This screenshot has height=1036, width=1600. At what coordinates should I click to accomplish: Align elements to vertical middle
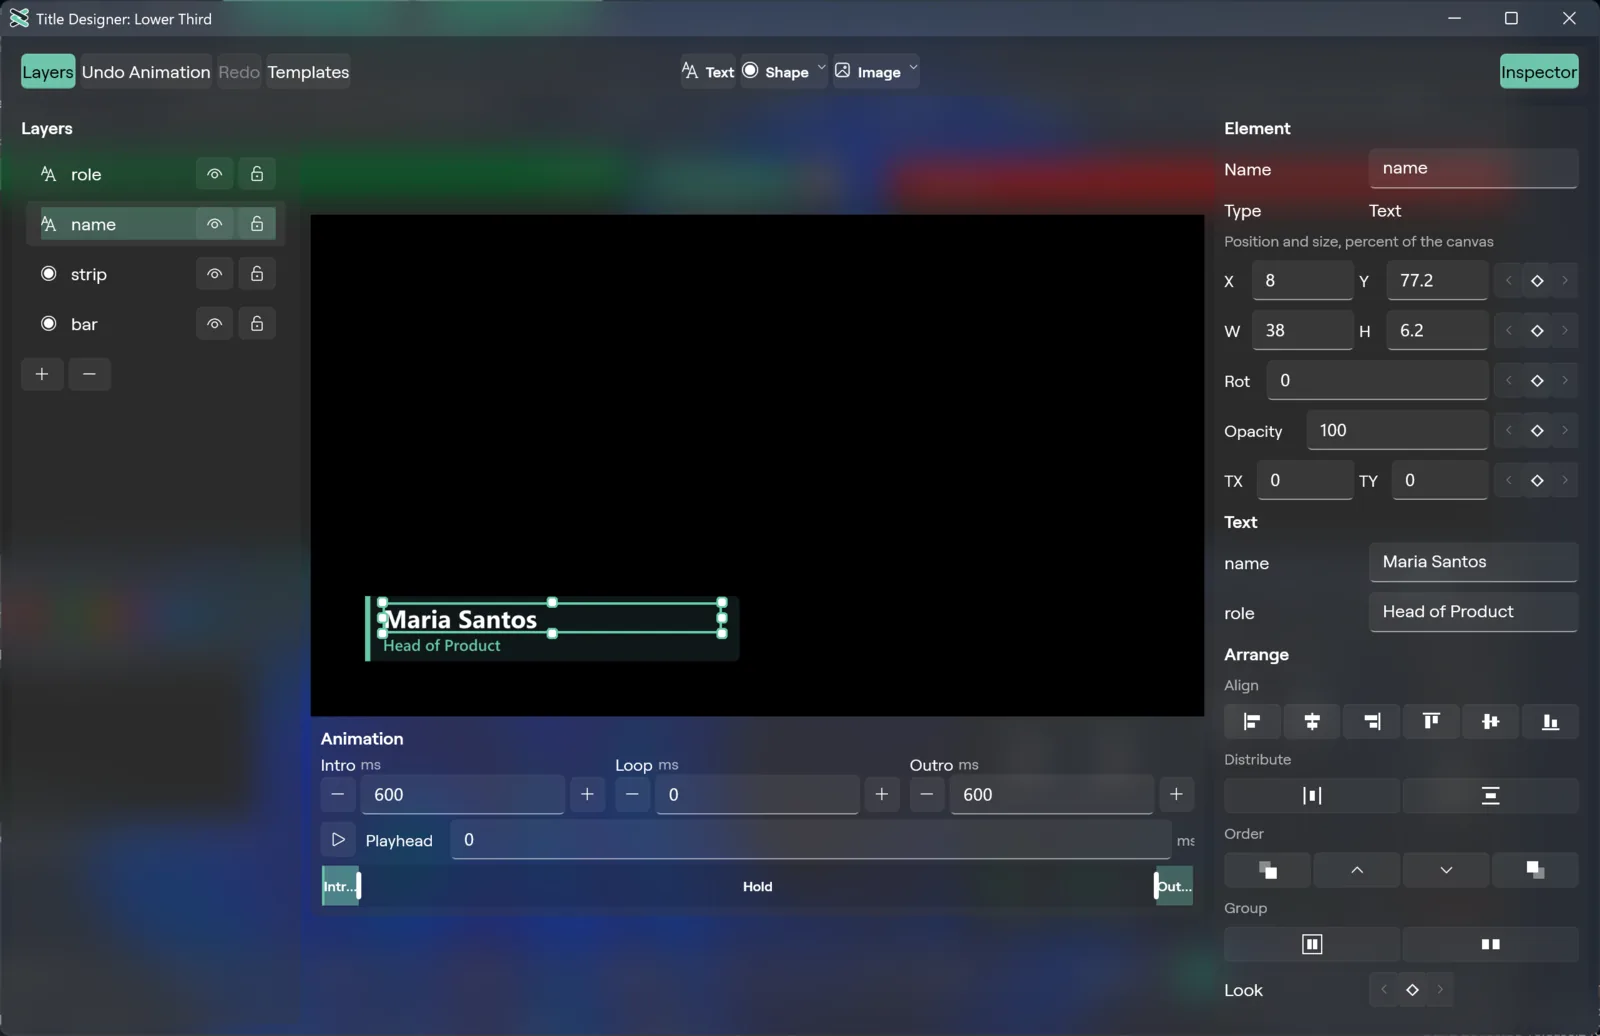pos(1490,721)
